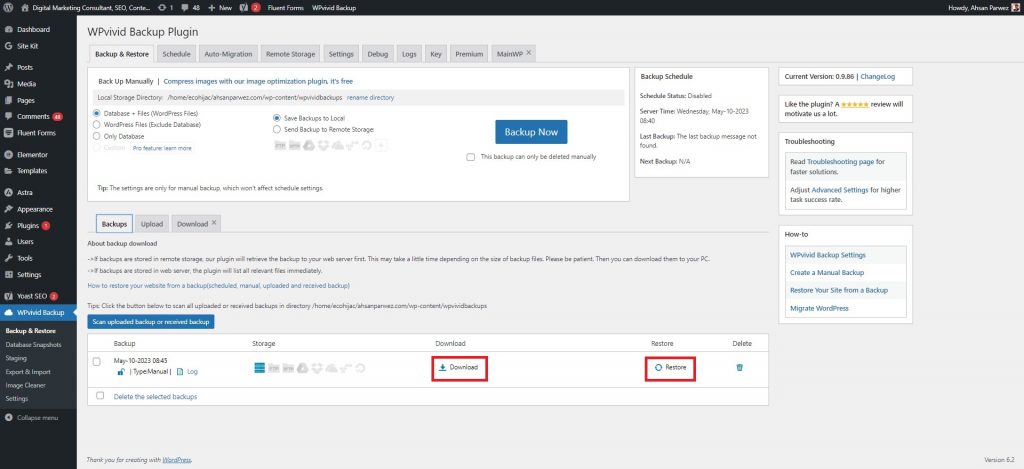This screenshot has width=1024, height=469.
Task: Open the Astra theme menu
Action: click(x=25, y=193)
